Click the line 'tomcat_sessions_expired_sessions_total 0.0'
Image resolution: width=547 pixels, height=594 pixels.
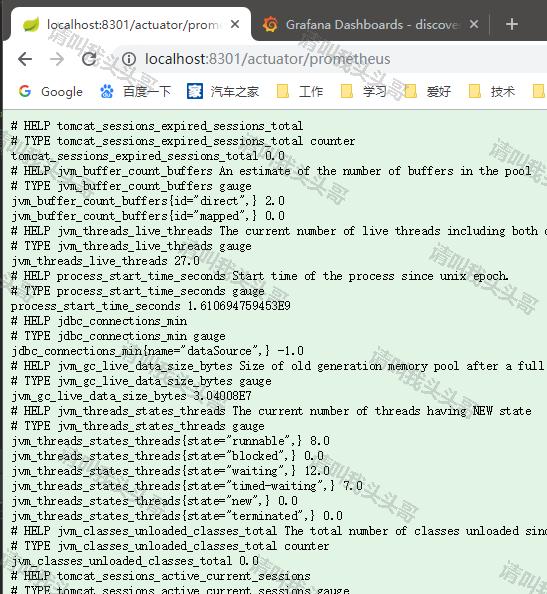[148, 156]
